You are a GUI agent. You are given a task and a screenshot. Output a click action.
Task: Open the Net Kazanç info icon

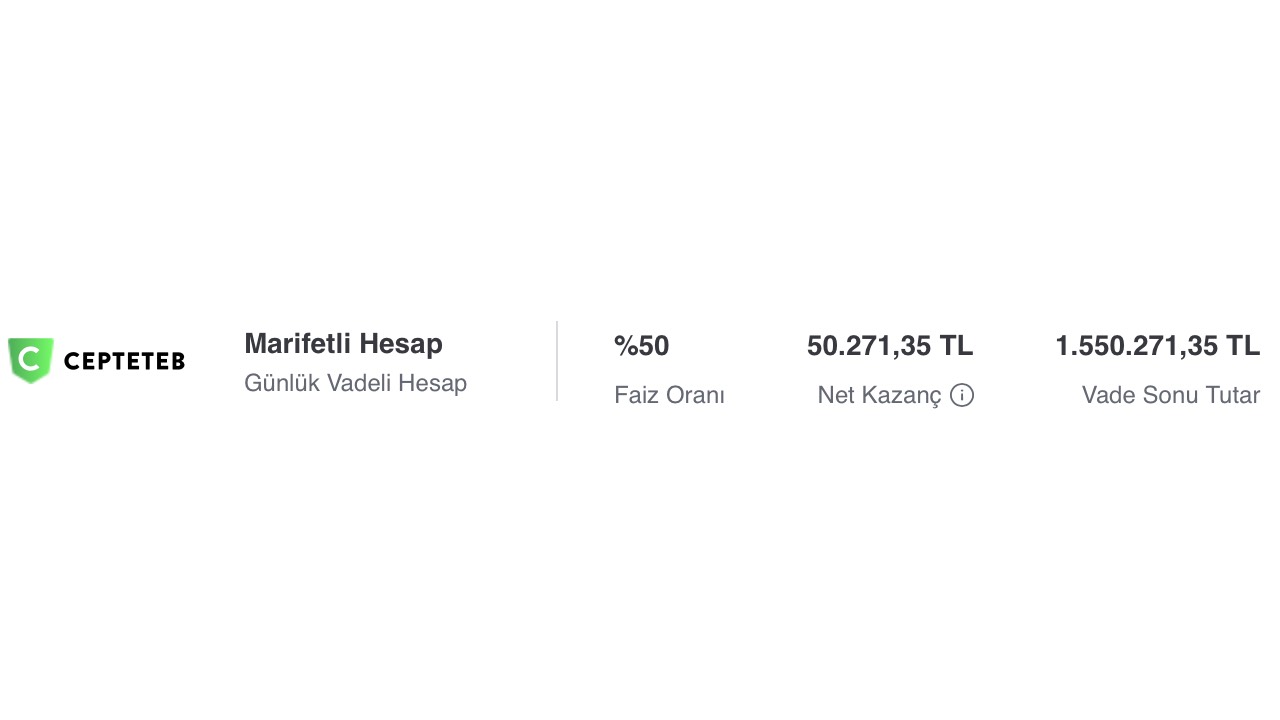pos(962,395)
